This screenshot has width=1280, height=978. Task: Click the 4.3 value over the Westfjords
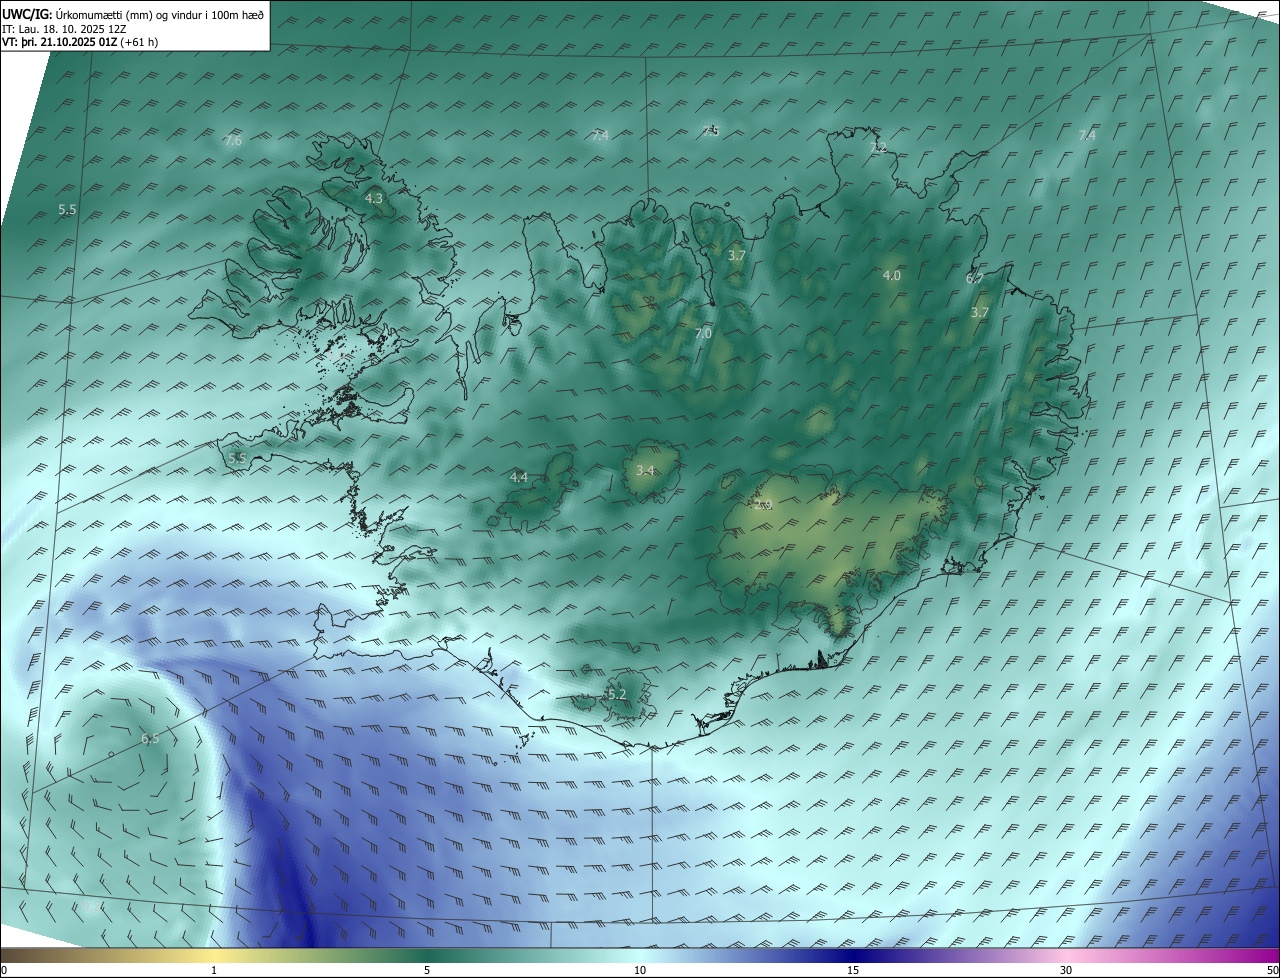374,199
